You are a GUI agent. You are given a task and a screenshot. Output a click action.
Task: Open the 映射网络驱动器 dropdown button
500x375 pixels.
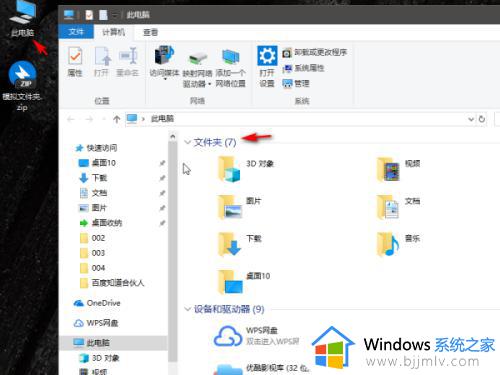[x=197, y=69]
